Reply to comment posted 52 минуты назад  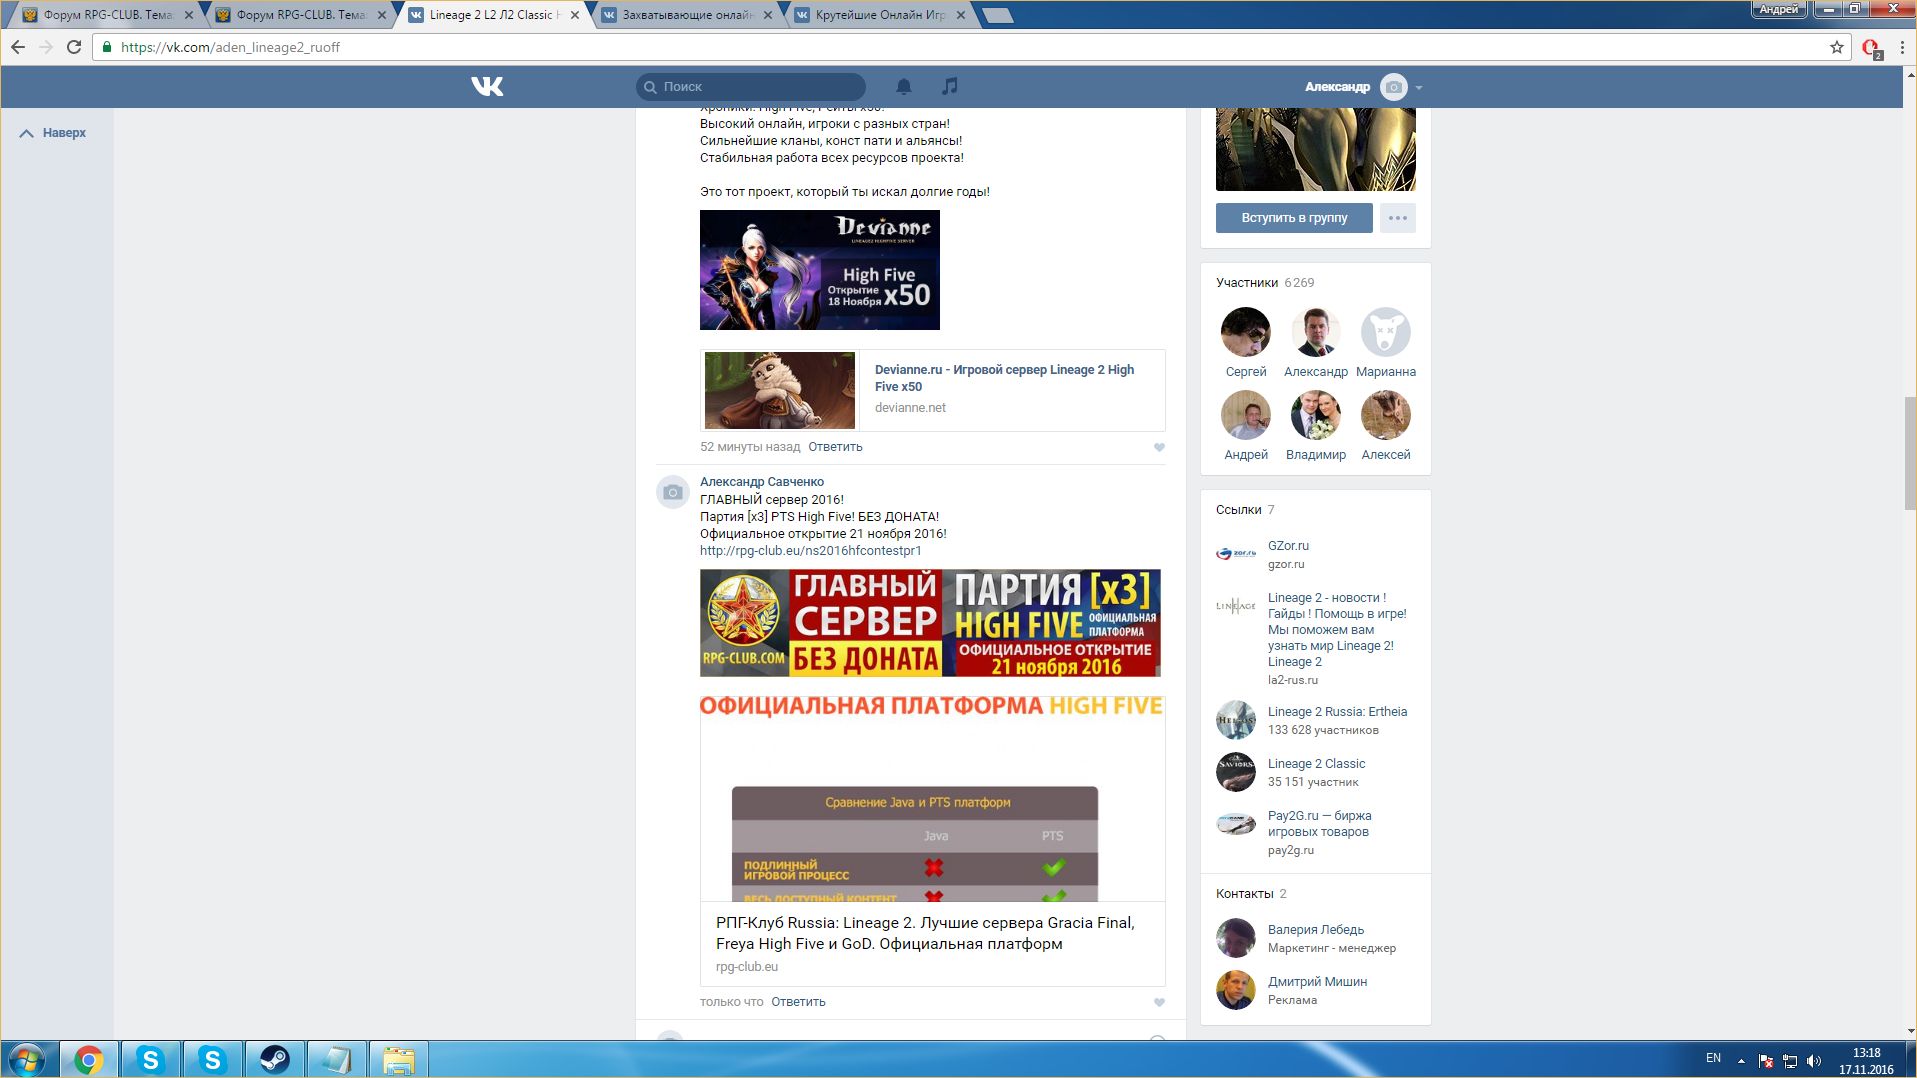point(835,447)
